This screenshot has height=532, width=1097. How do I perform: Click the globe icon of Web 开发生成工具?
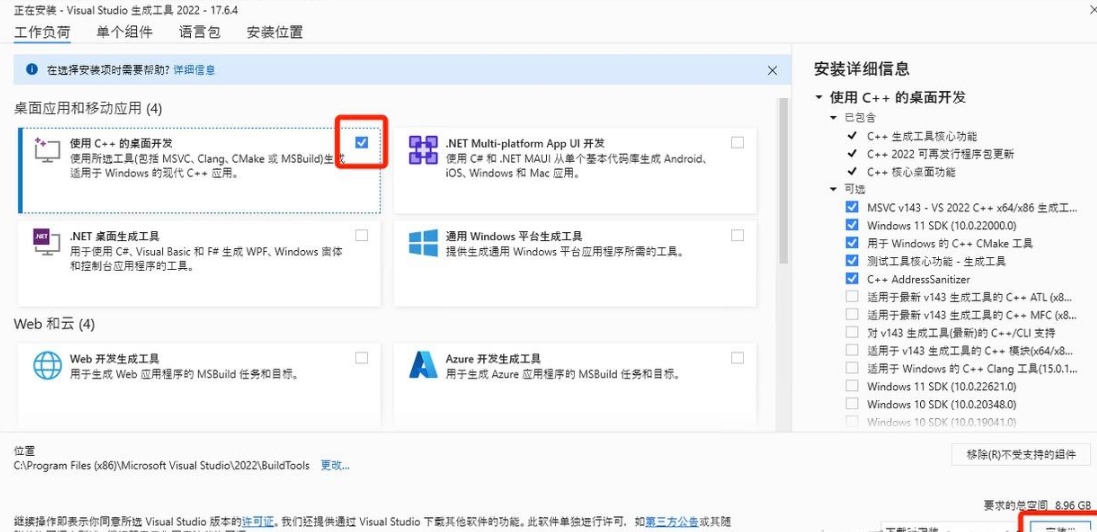click(47, 365)
